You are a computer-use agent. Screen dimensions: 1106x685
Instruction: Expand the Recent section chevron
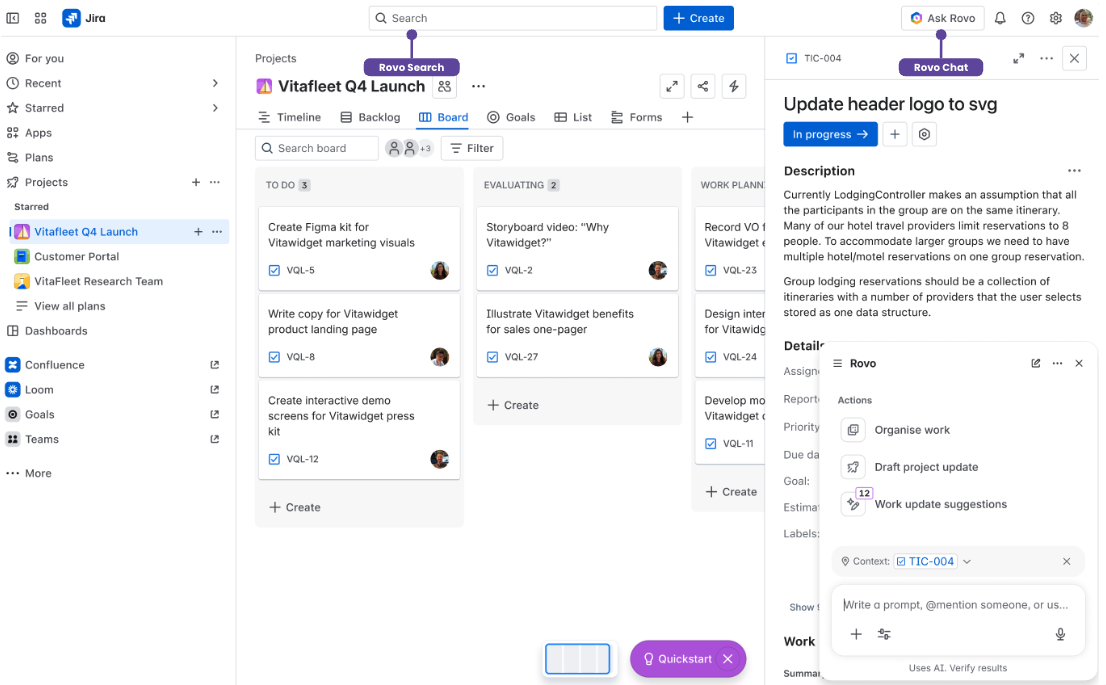tap(215, 83)
